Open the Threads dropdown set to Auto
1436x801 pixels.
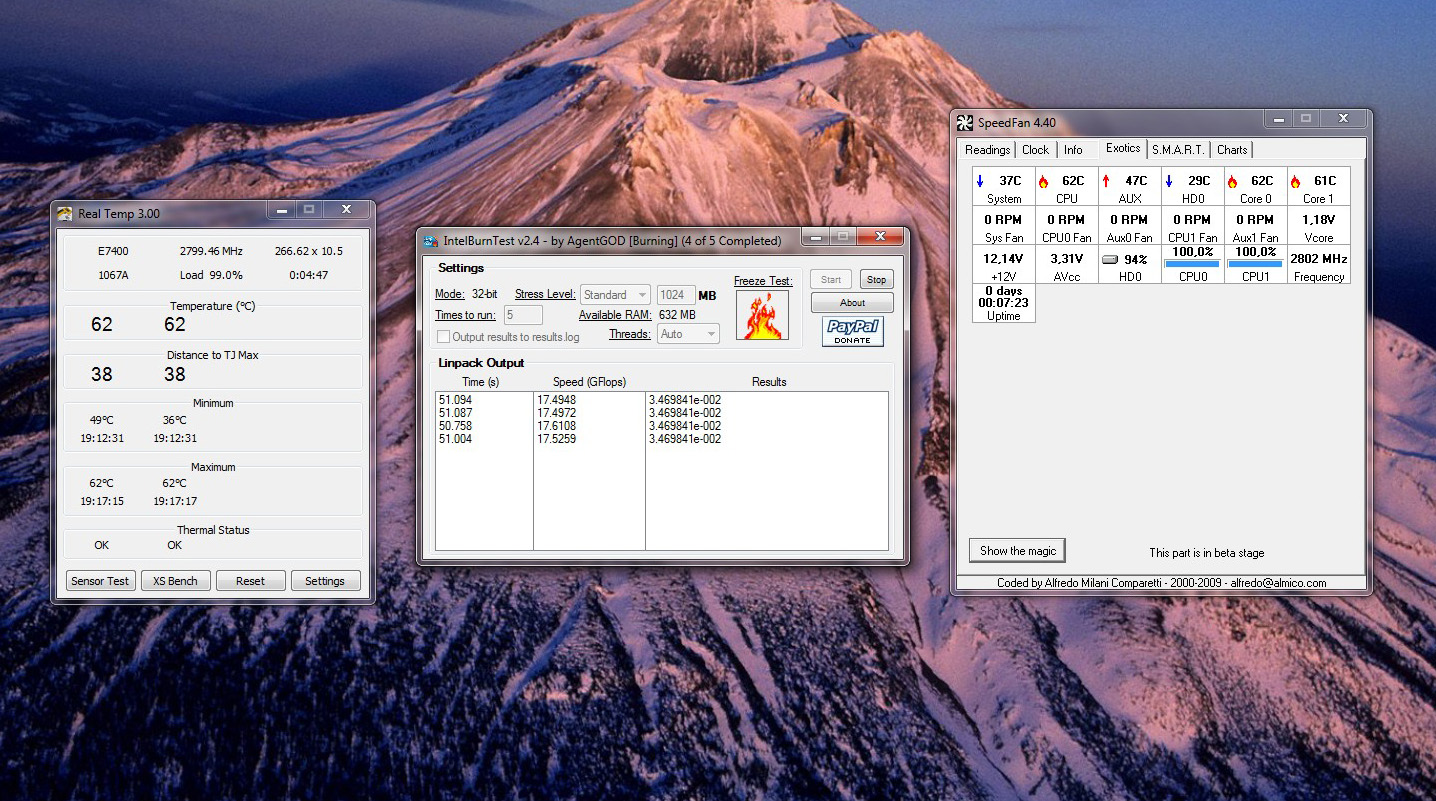pos(688,334)
